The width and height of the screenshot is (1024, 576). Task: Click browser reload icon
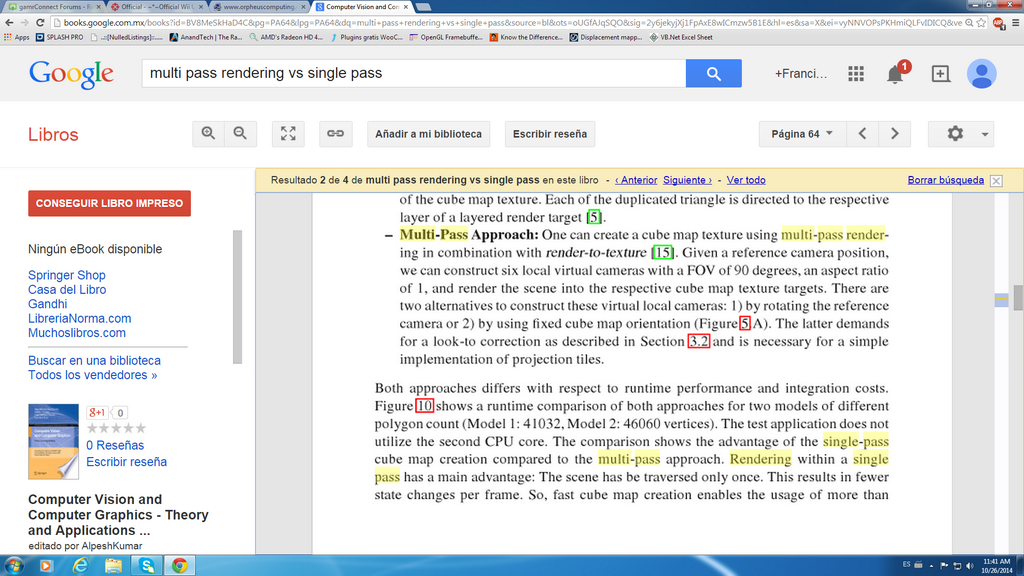click(x=40, y=22)
